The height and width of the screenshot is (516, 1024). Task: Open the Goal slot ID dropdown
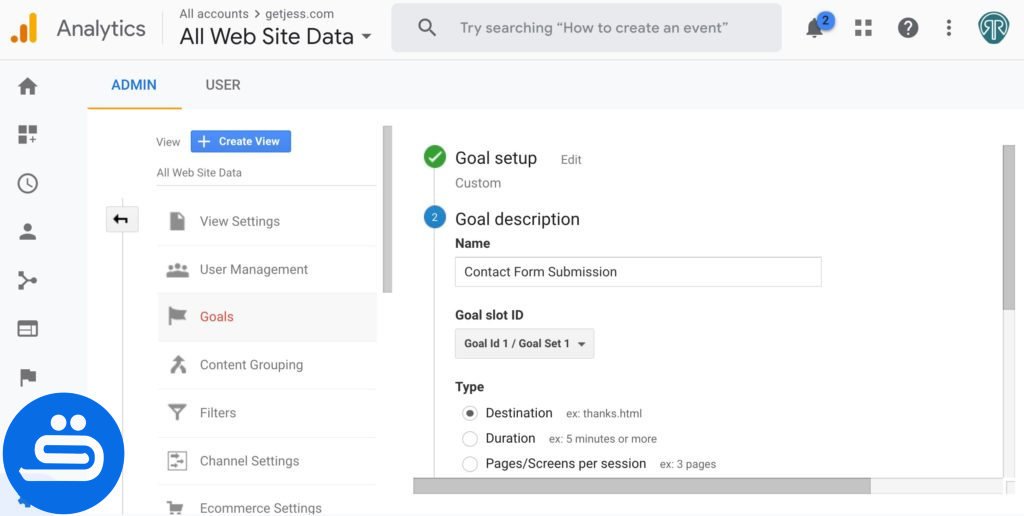click(x=524, y=344)
